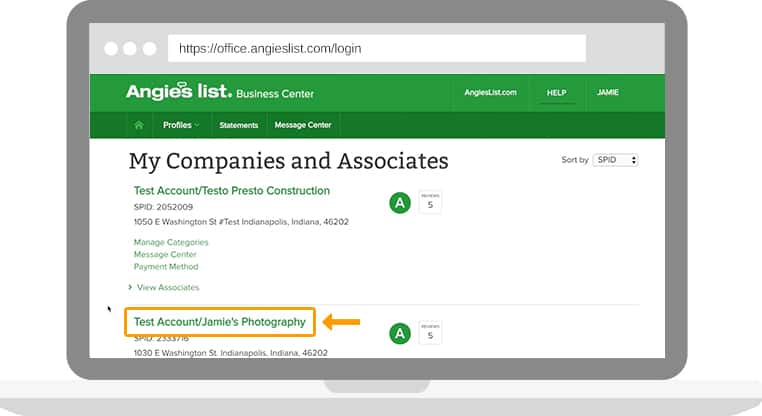Click the browser address bar URL field
Viewport: 762px width, 416px height.
[x=377, y=48]
